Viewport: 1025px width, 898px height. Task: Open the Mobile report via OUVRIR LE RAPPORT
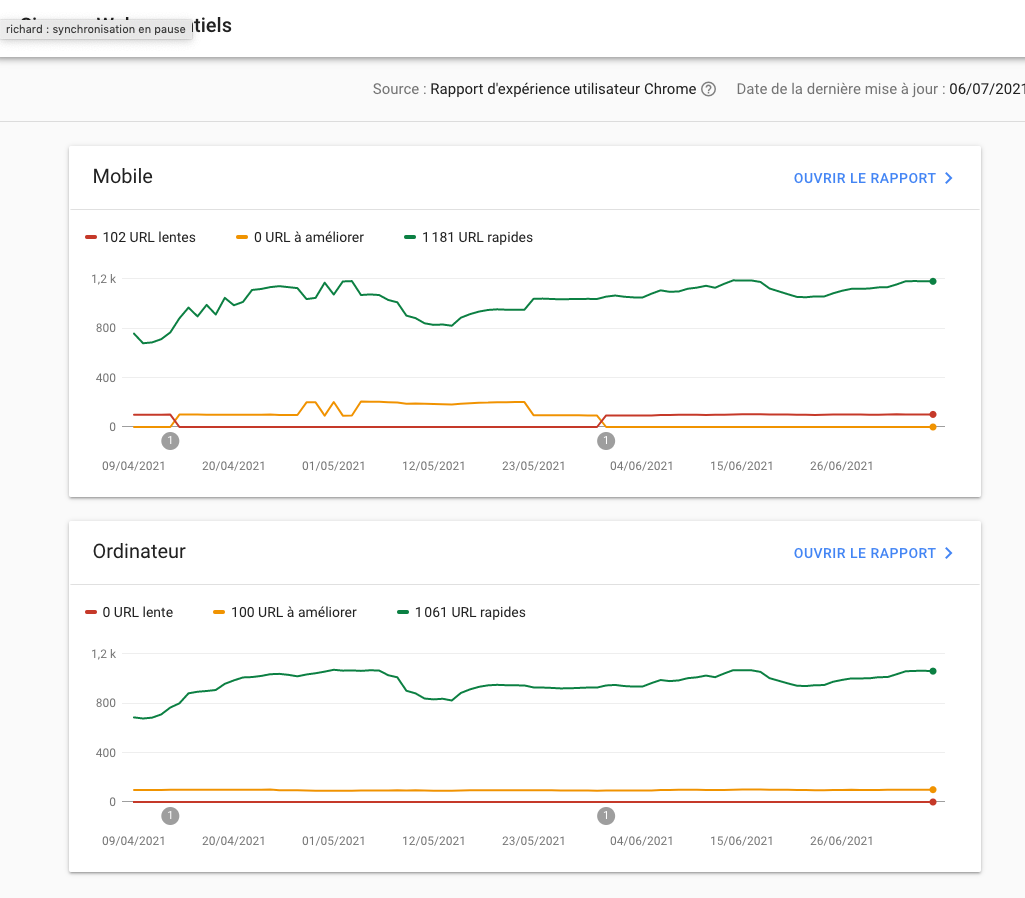(x=864, y=179)
